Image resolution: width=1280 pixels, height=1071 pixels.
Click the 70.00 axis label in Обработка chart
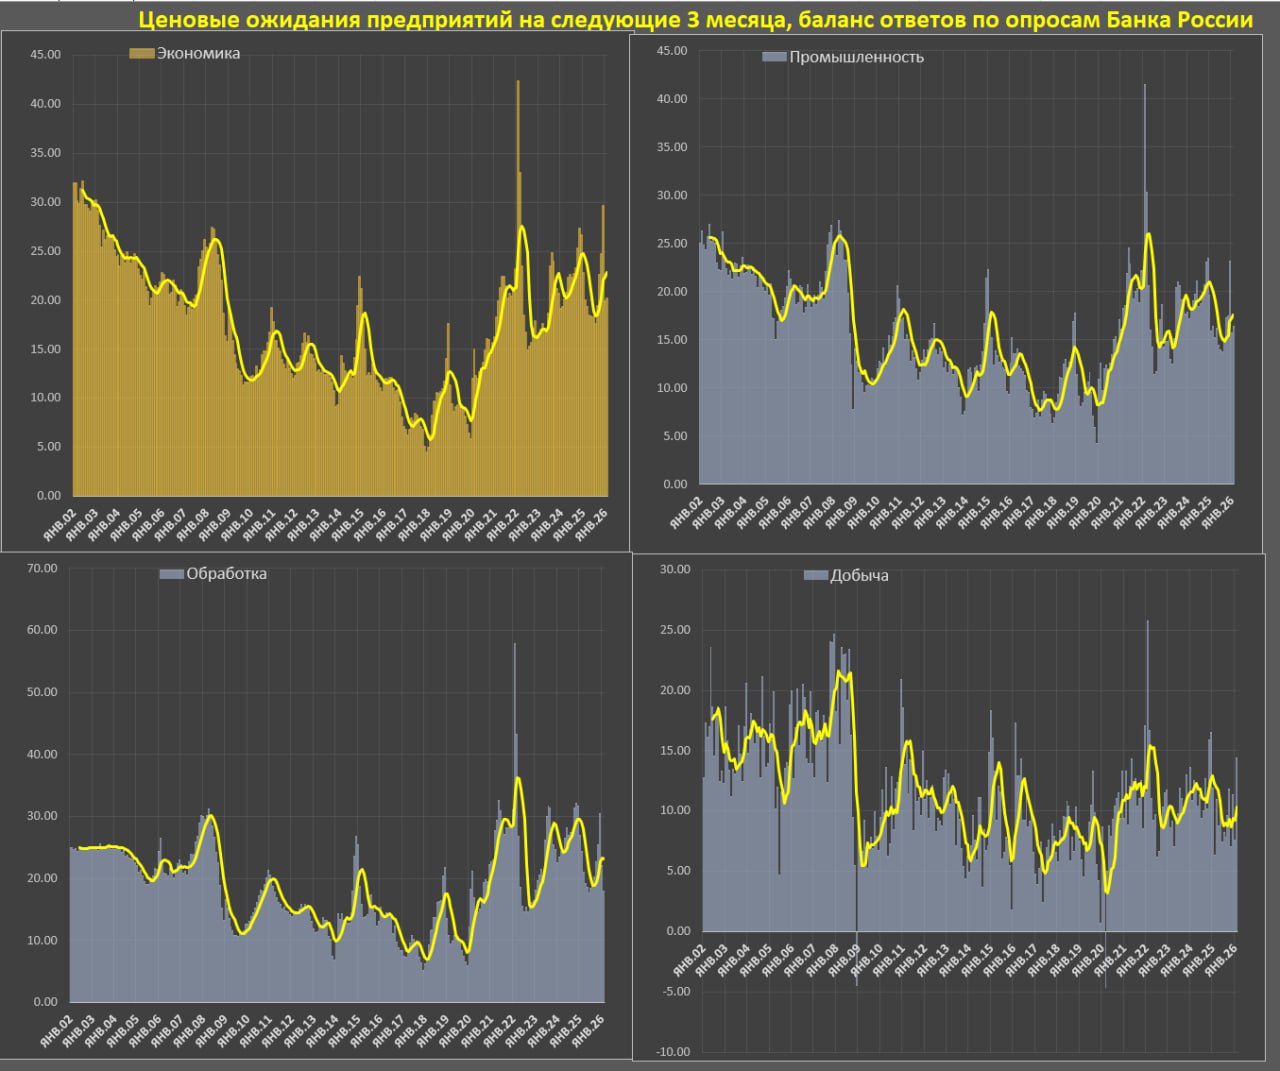point(42,568)
